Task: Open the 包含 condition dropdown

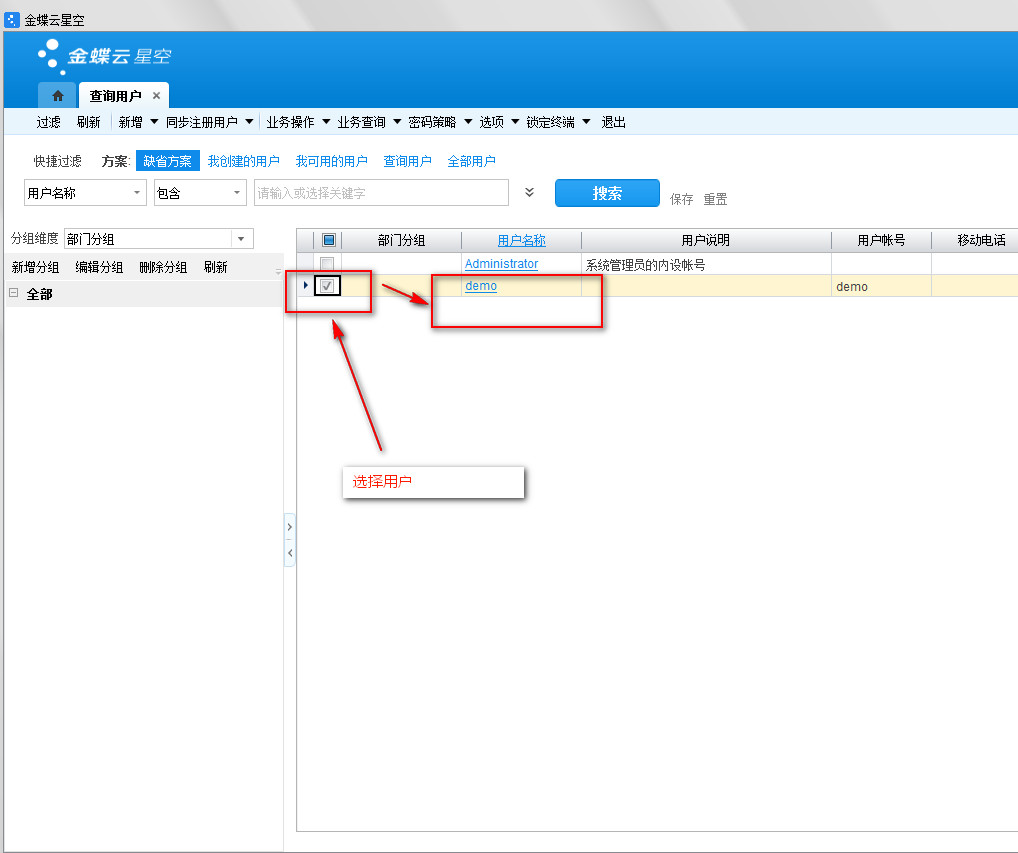Action: (x=236, y=193)
